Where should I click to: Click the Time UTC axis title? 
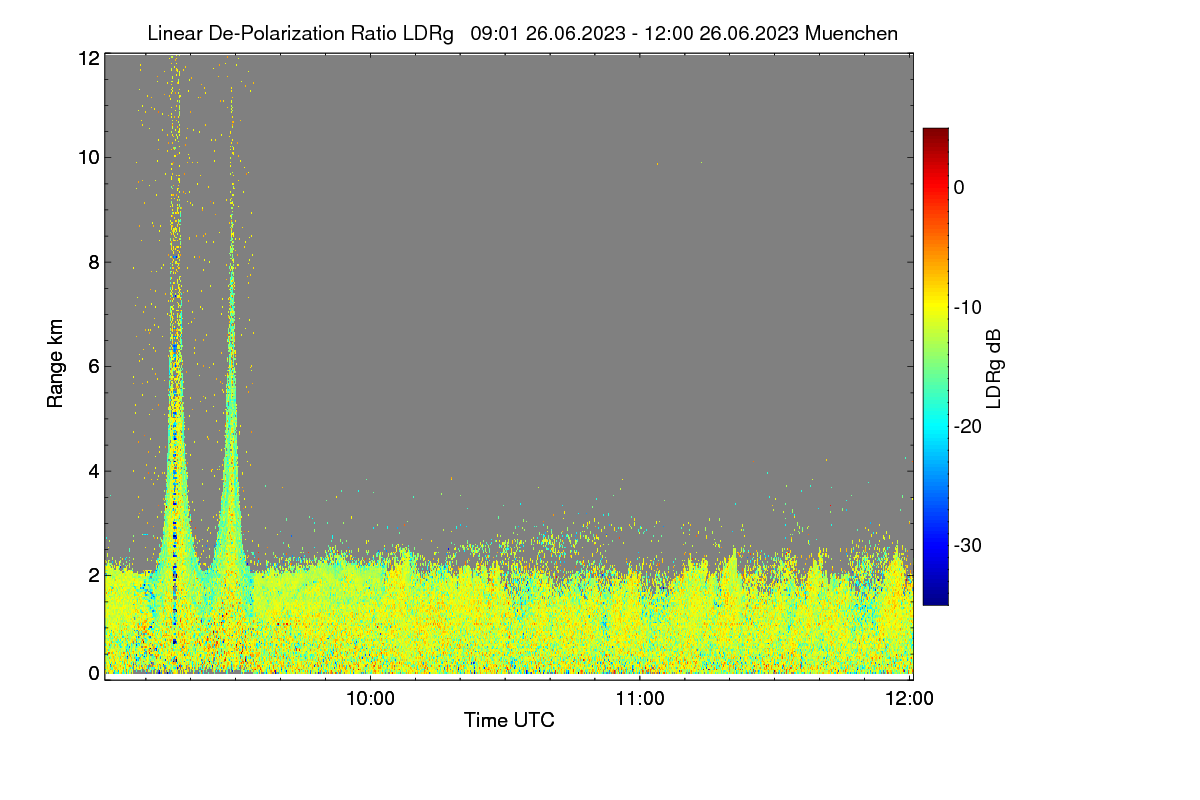tap(509, 720)
